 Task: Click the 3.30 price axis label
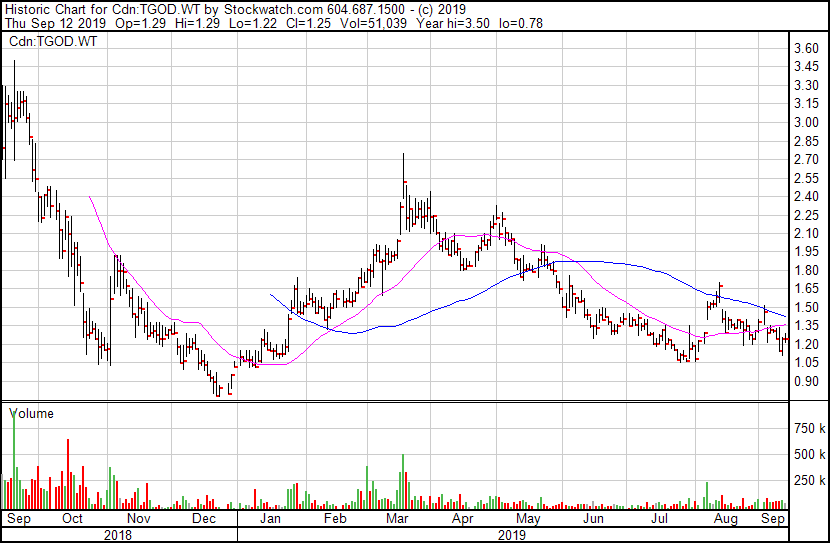807,85
